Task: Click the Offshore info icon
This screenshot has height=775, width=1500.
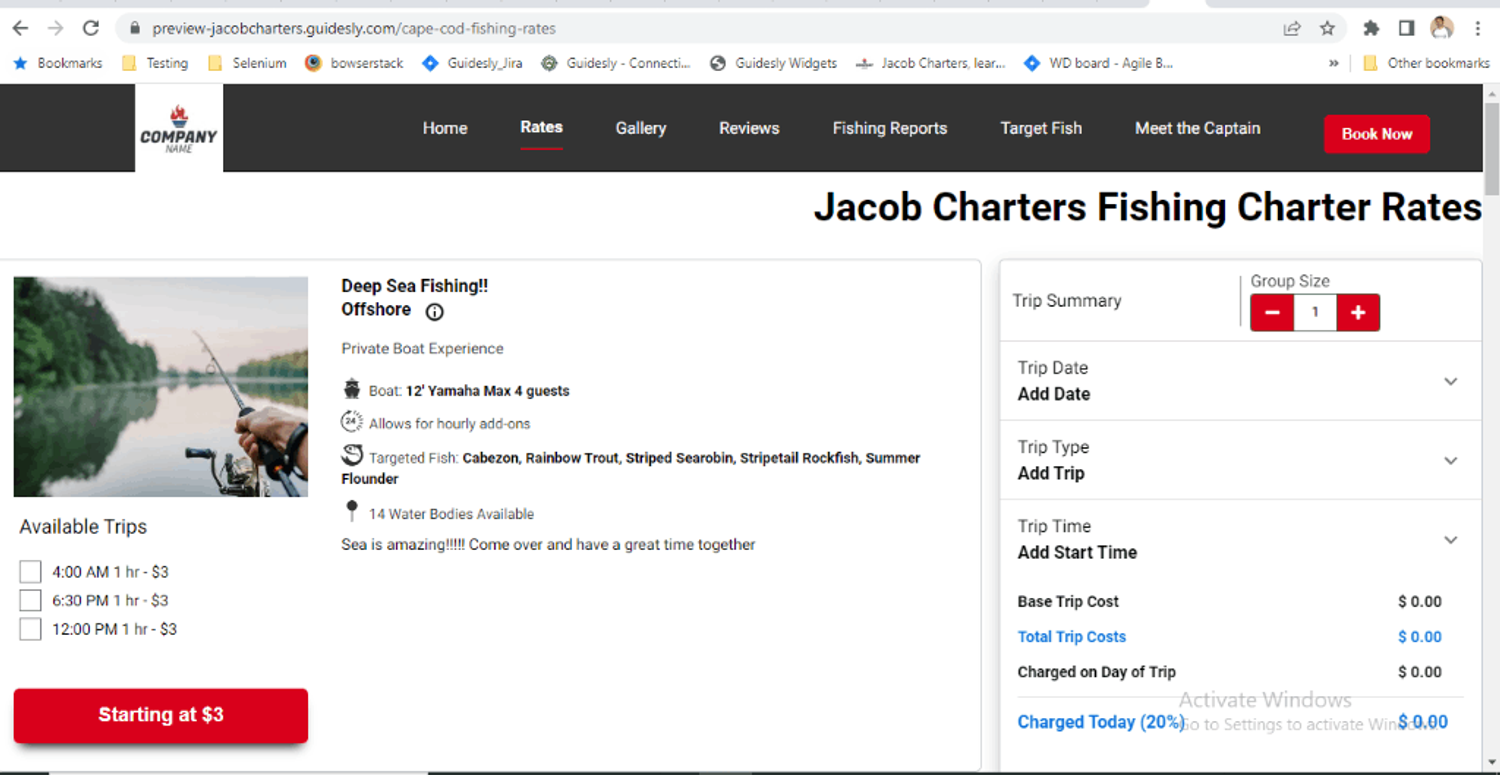Action: click(x=434, y=311)
